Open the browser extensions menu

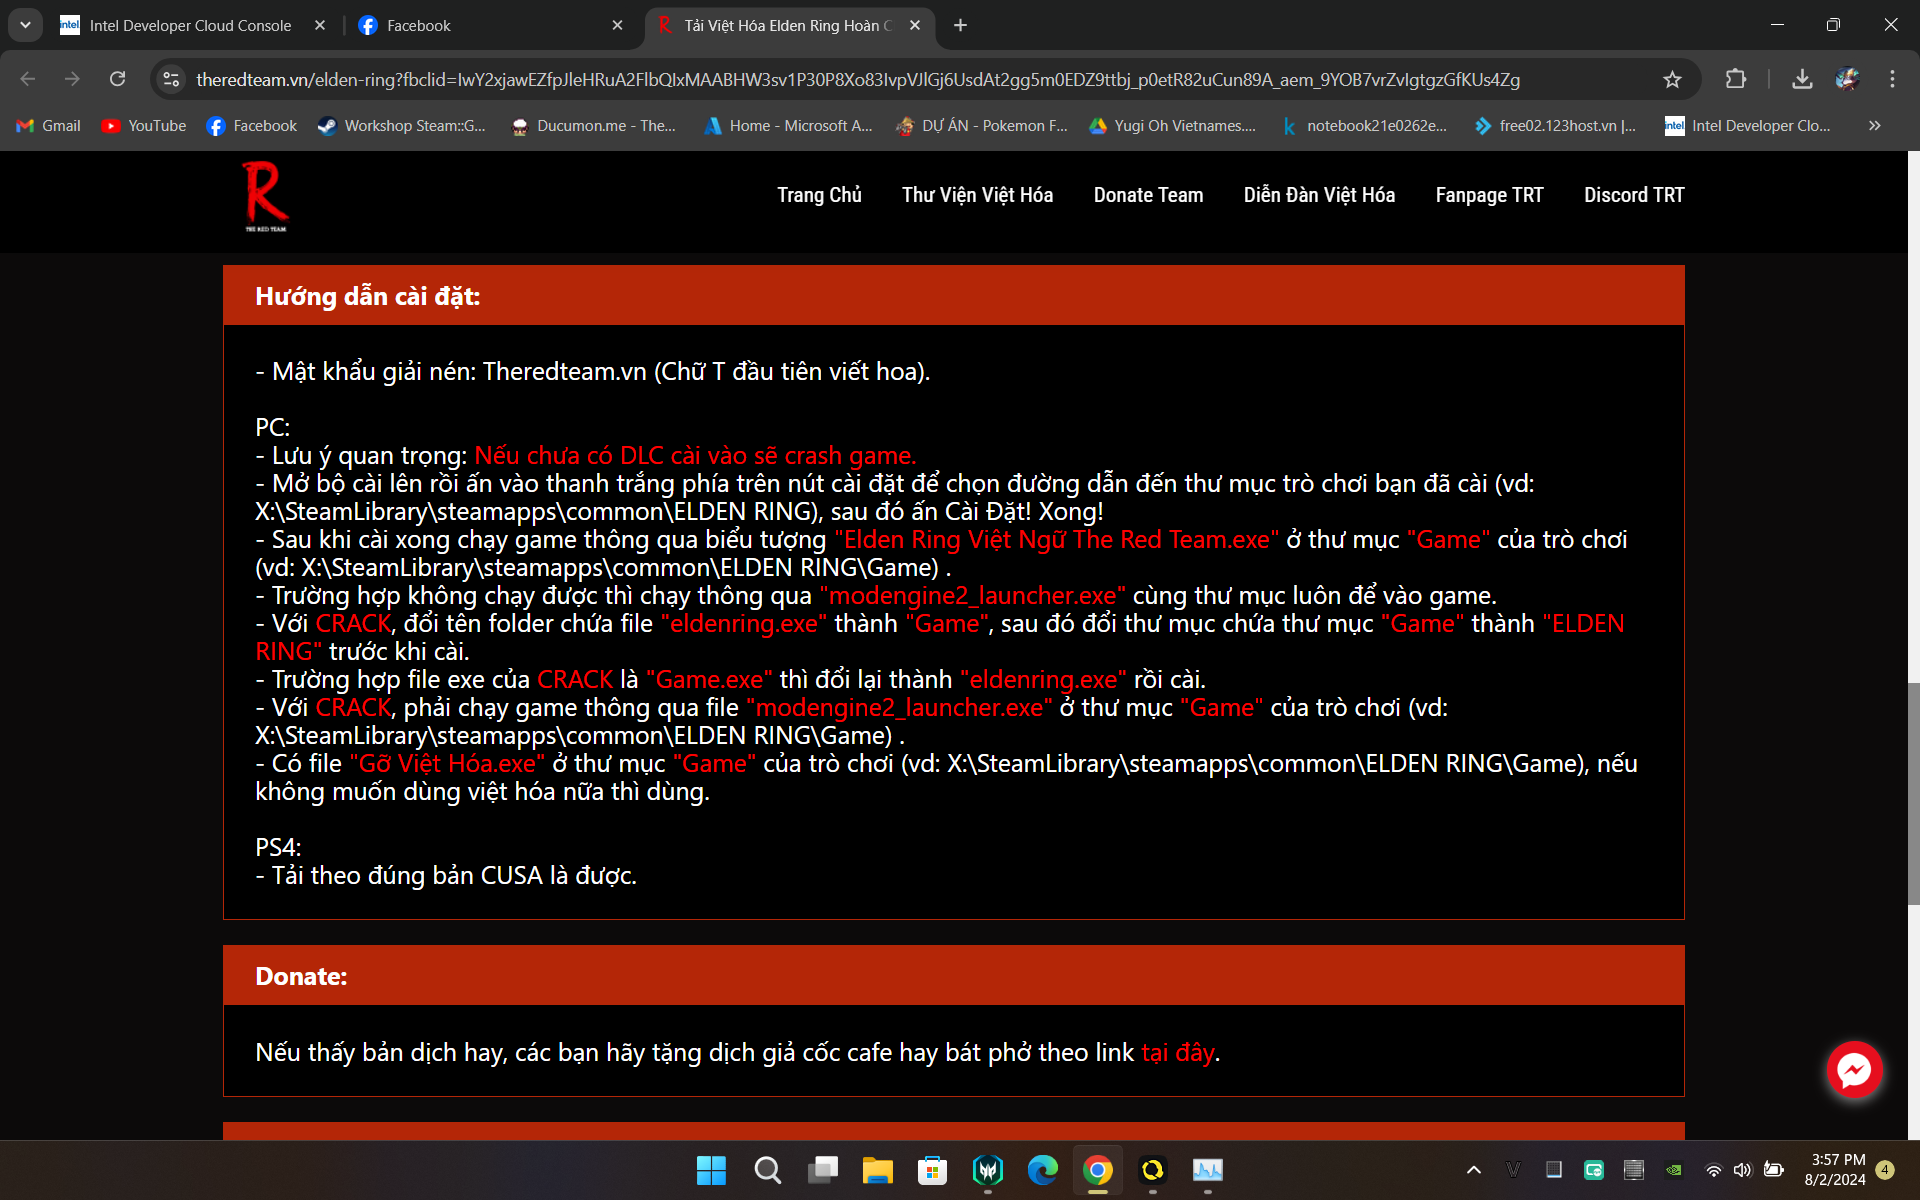coord(1736,79)
